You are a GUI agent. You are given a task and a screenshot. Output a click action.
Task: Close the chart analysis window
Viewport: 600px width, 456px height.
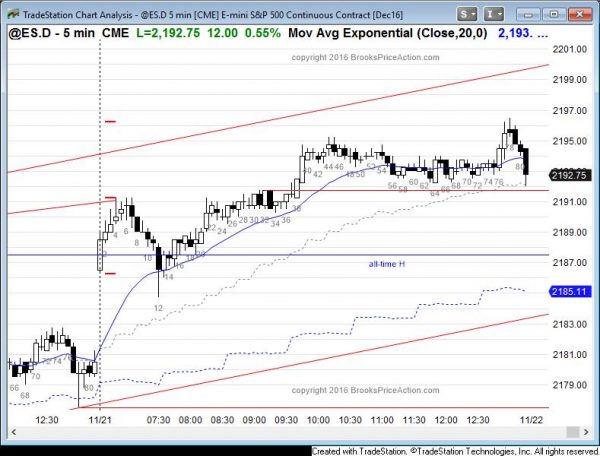coord(579,15)
